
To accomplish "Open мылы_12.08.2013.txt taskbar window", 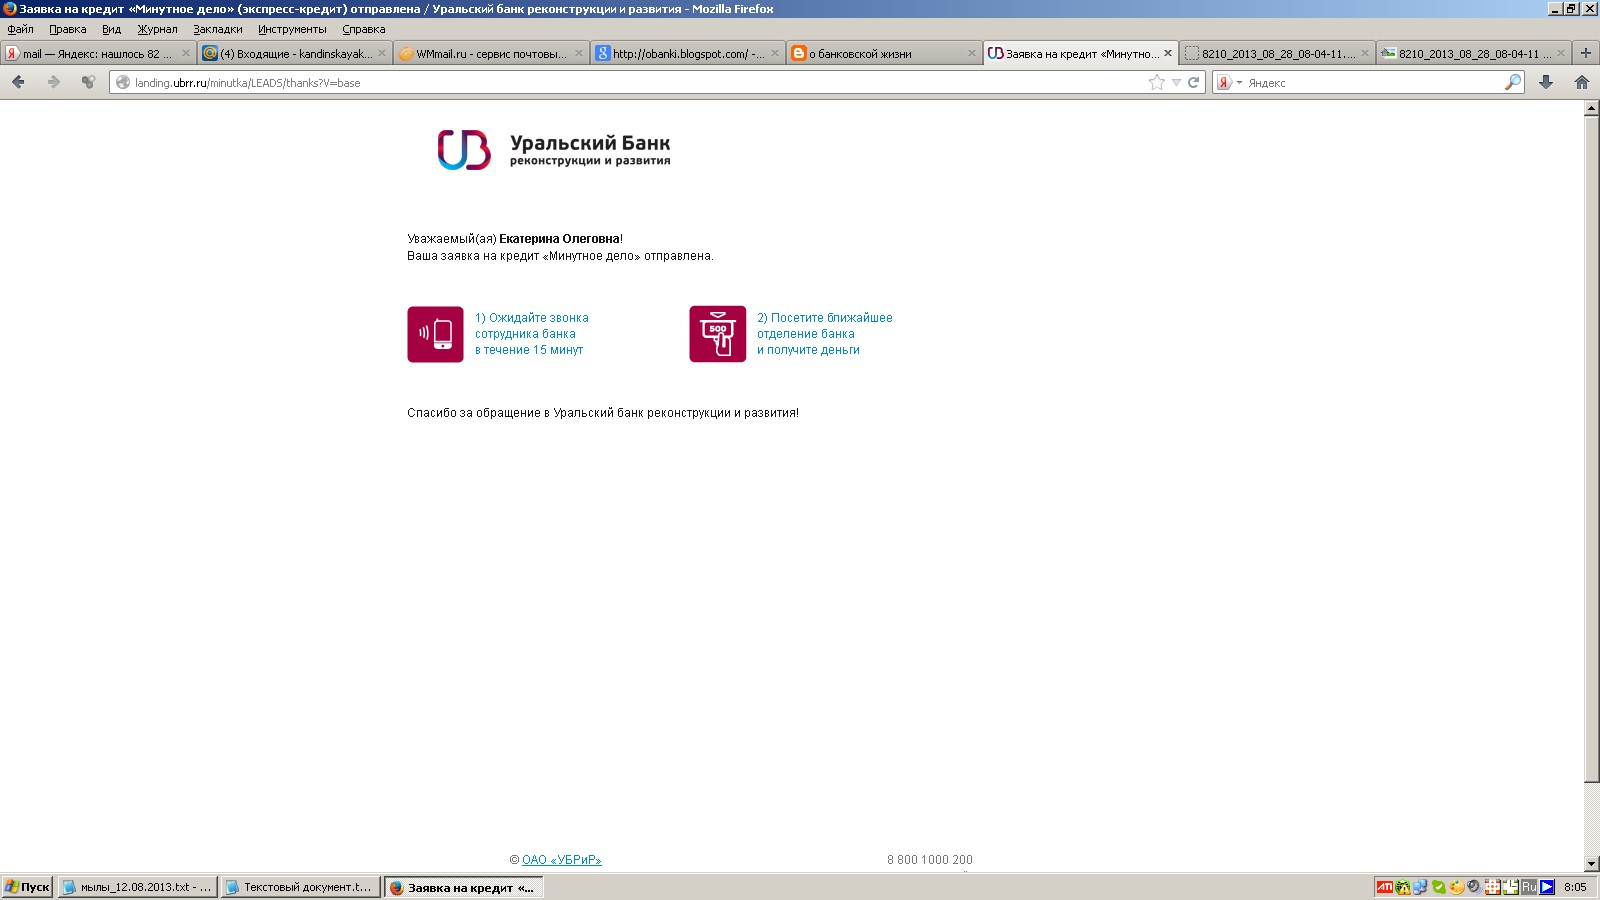I will [137, 887].
